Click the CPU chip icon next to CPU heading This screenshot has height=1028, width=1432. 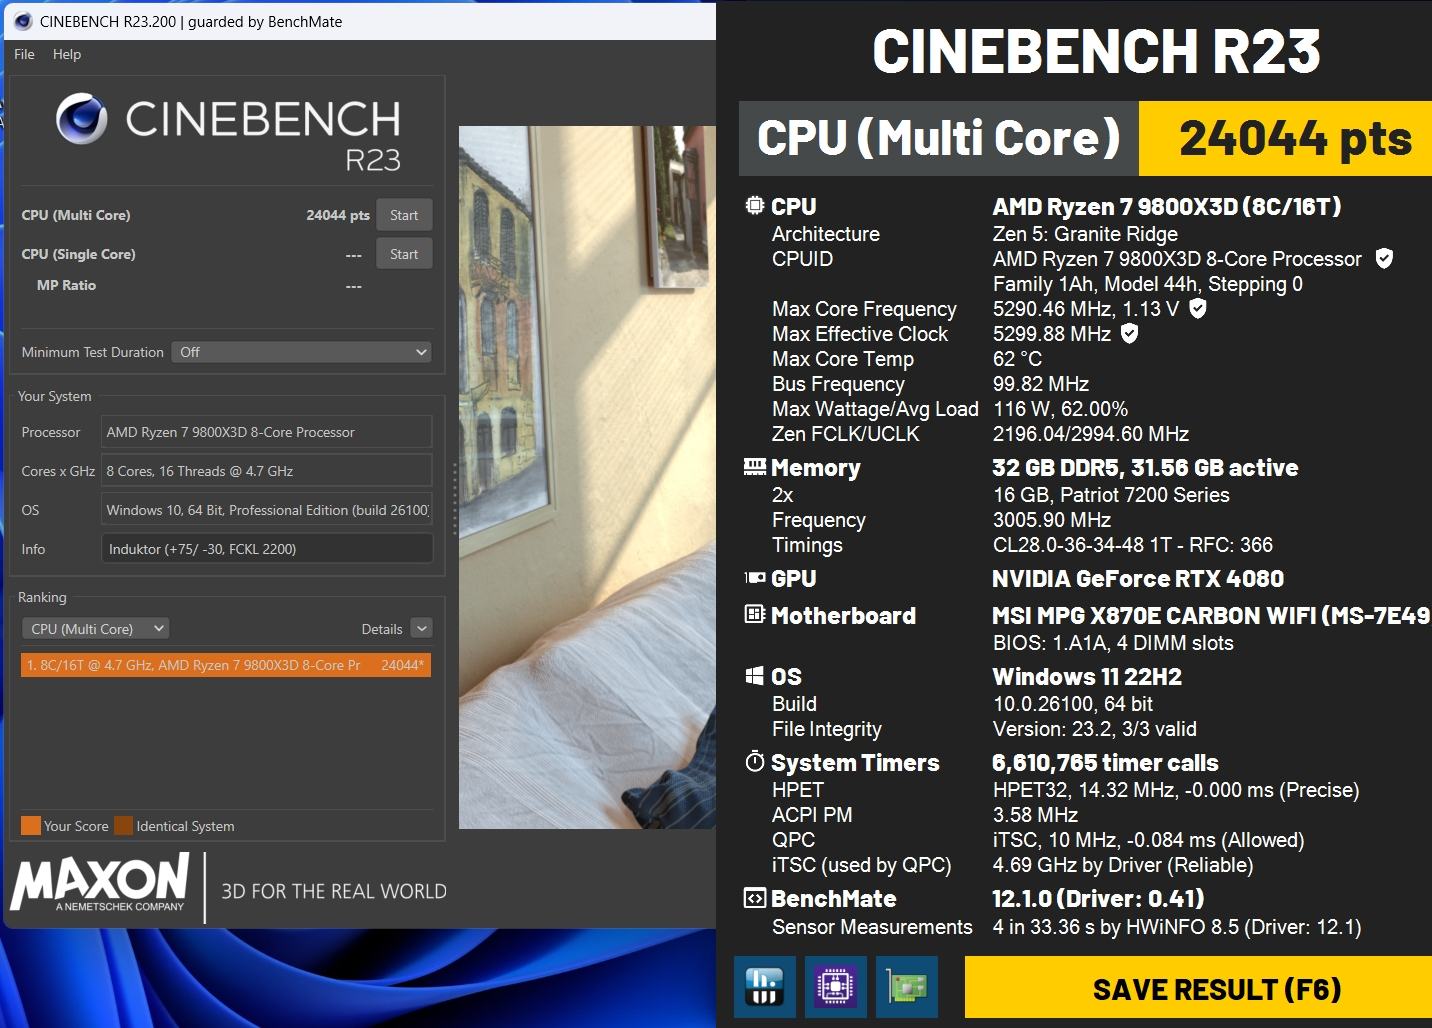(755, 206)
